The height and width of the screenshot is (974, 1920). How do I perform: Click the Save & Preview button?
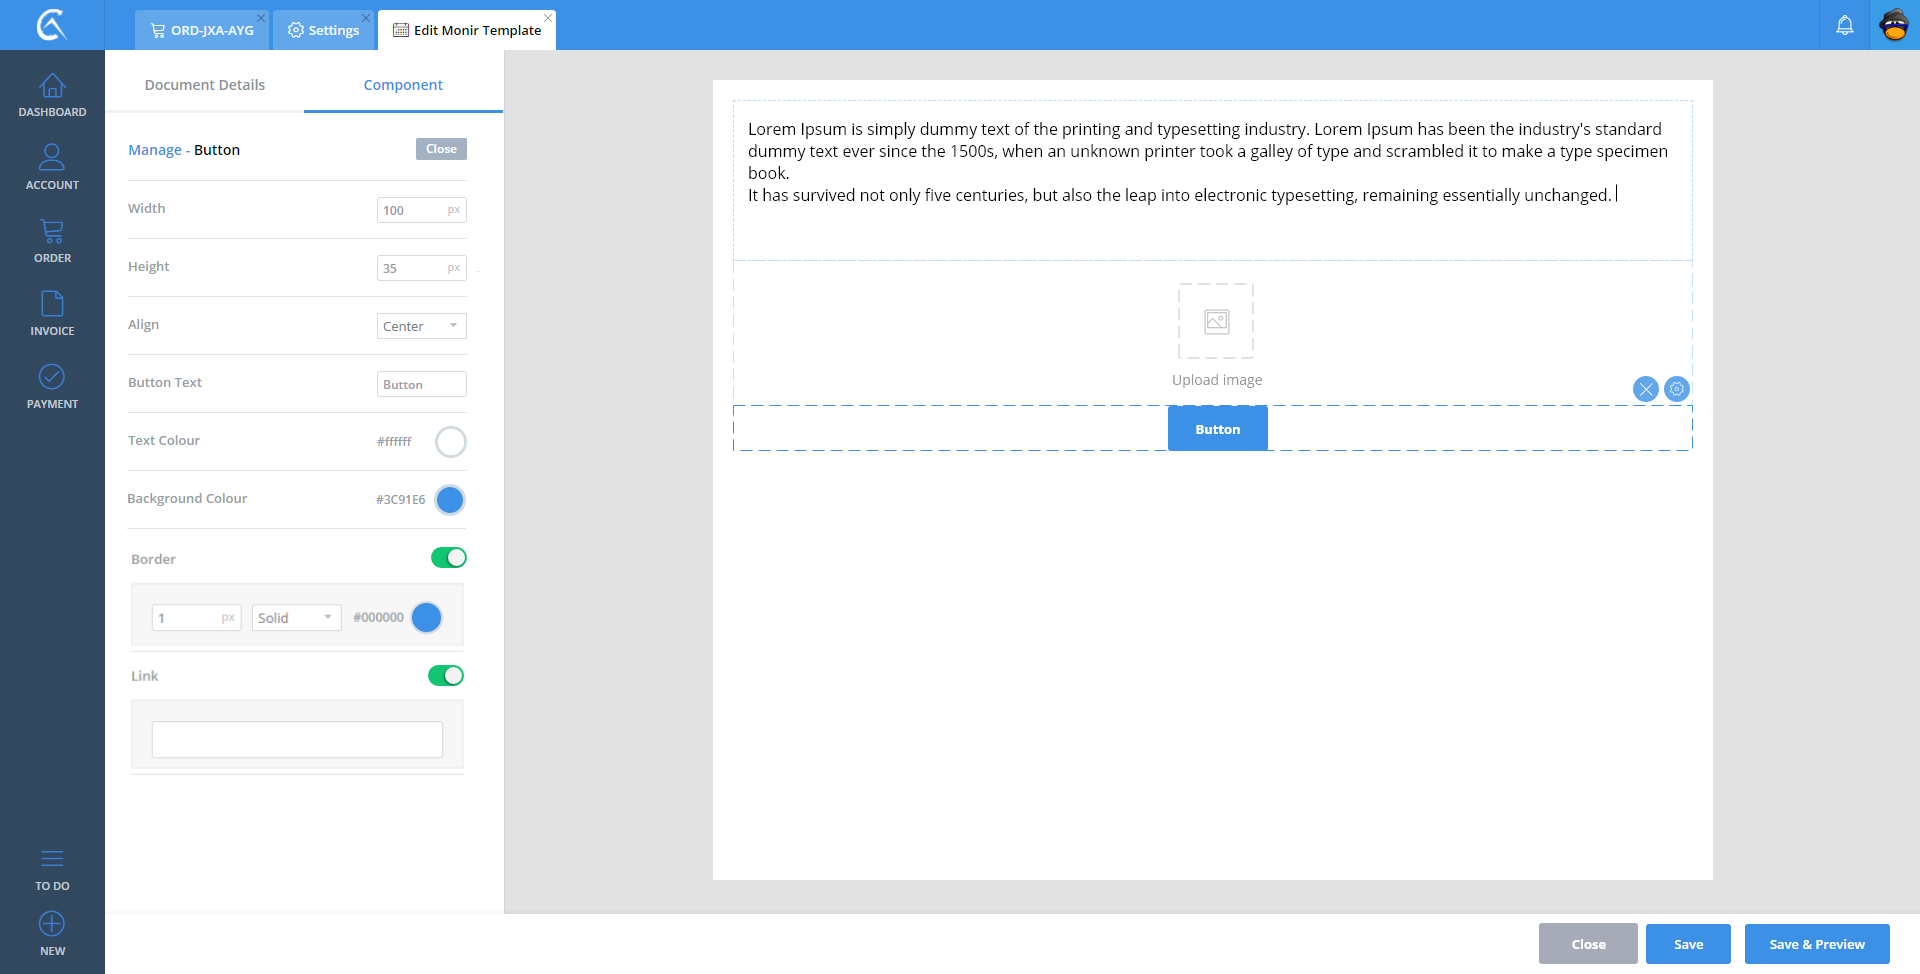coord(1816,944)
